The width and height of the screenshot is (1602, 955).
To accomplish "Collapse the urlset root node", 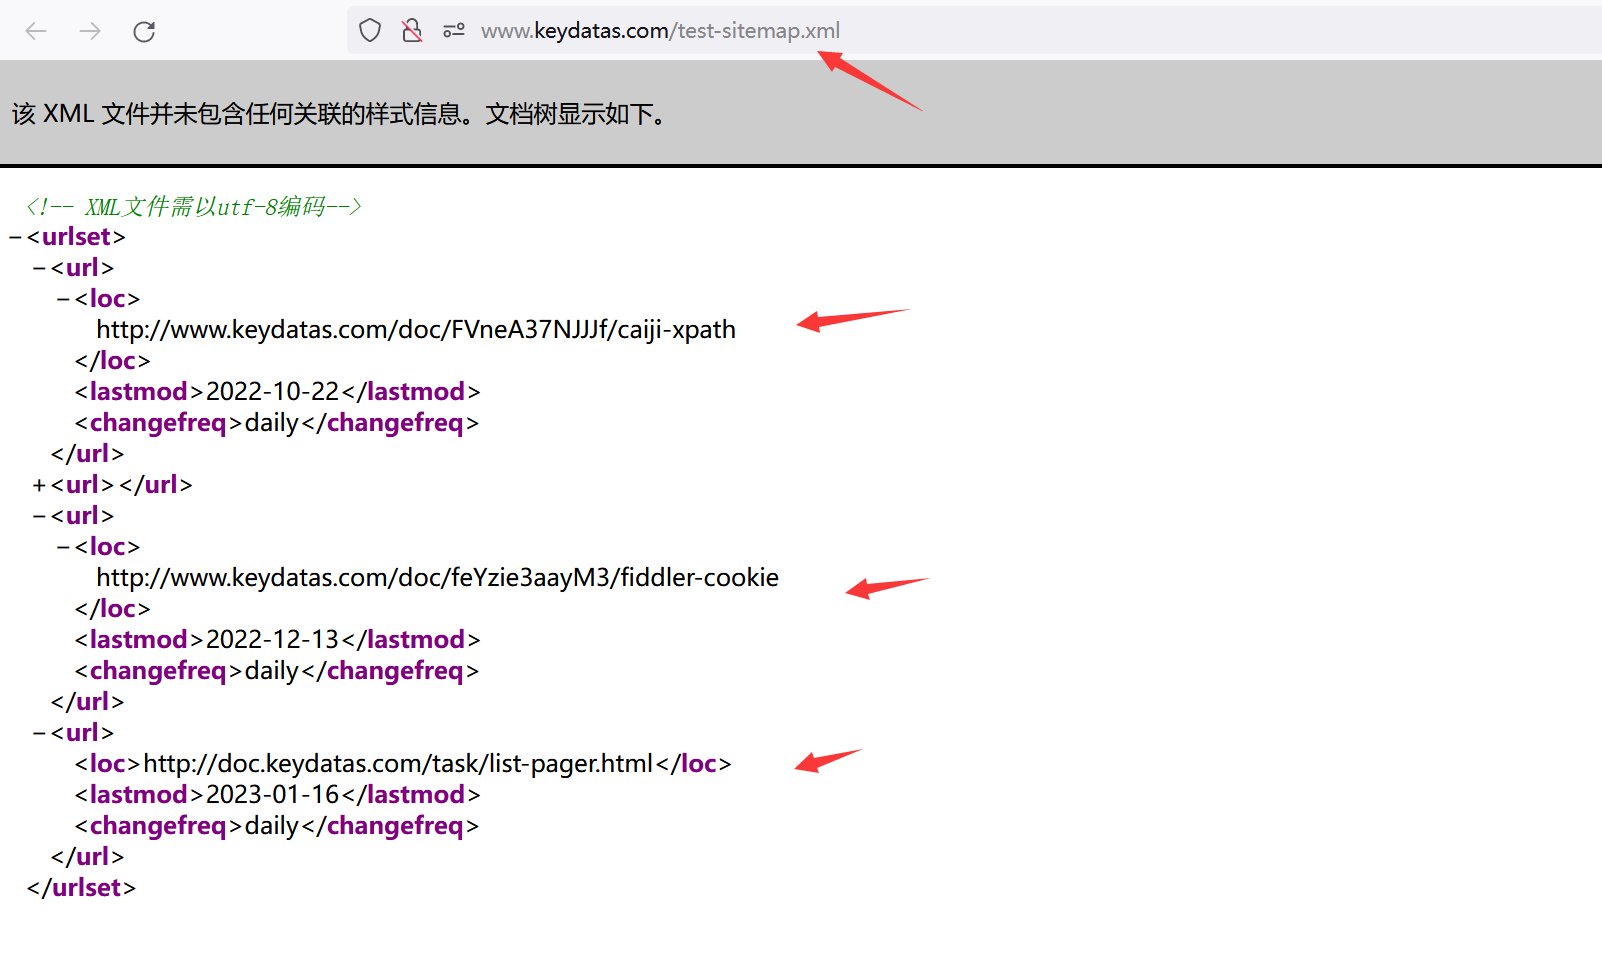I will click(x=15, y=238).
